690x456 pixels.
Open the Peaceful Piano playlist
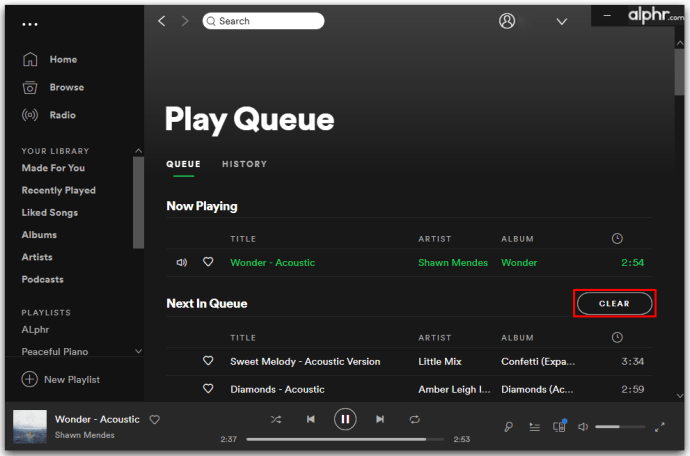55,352
